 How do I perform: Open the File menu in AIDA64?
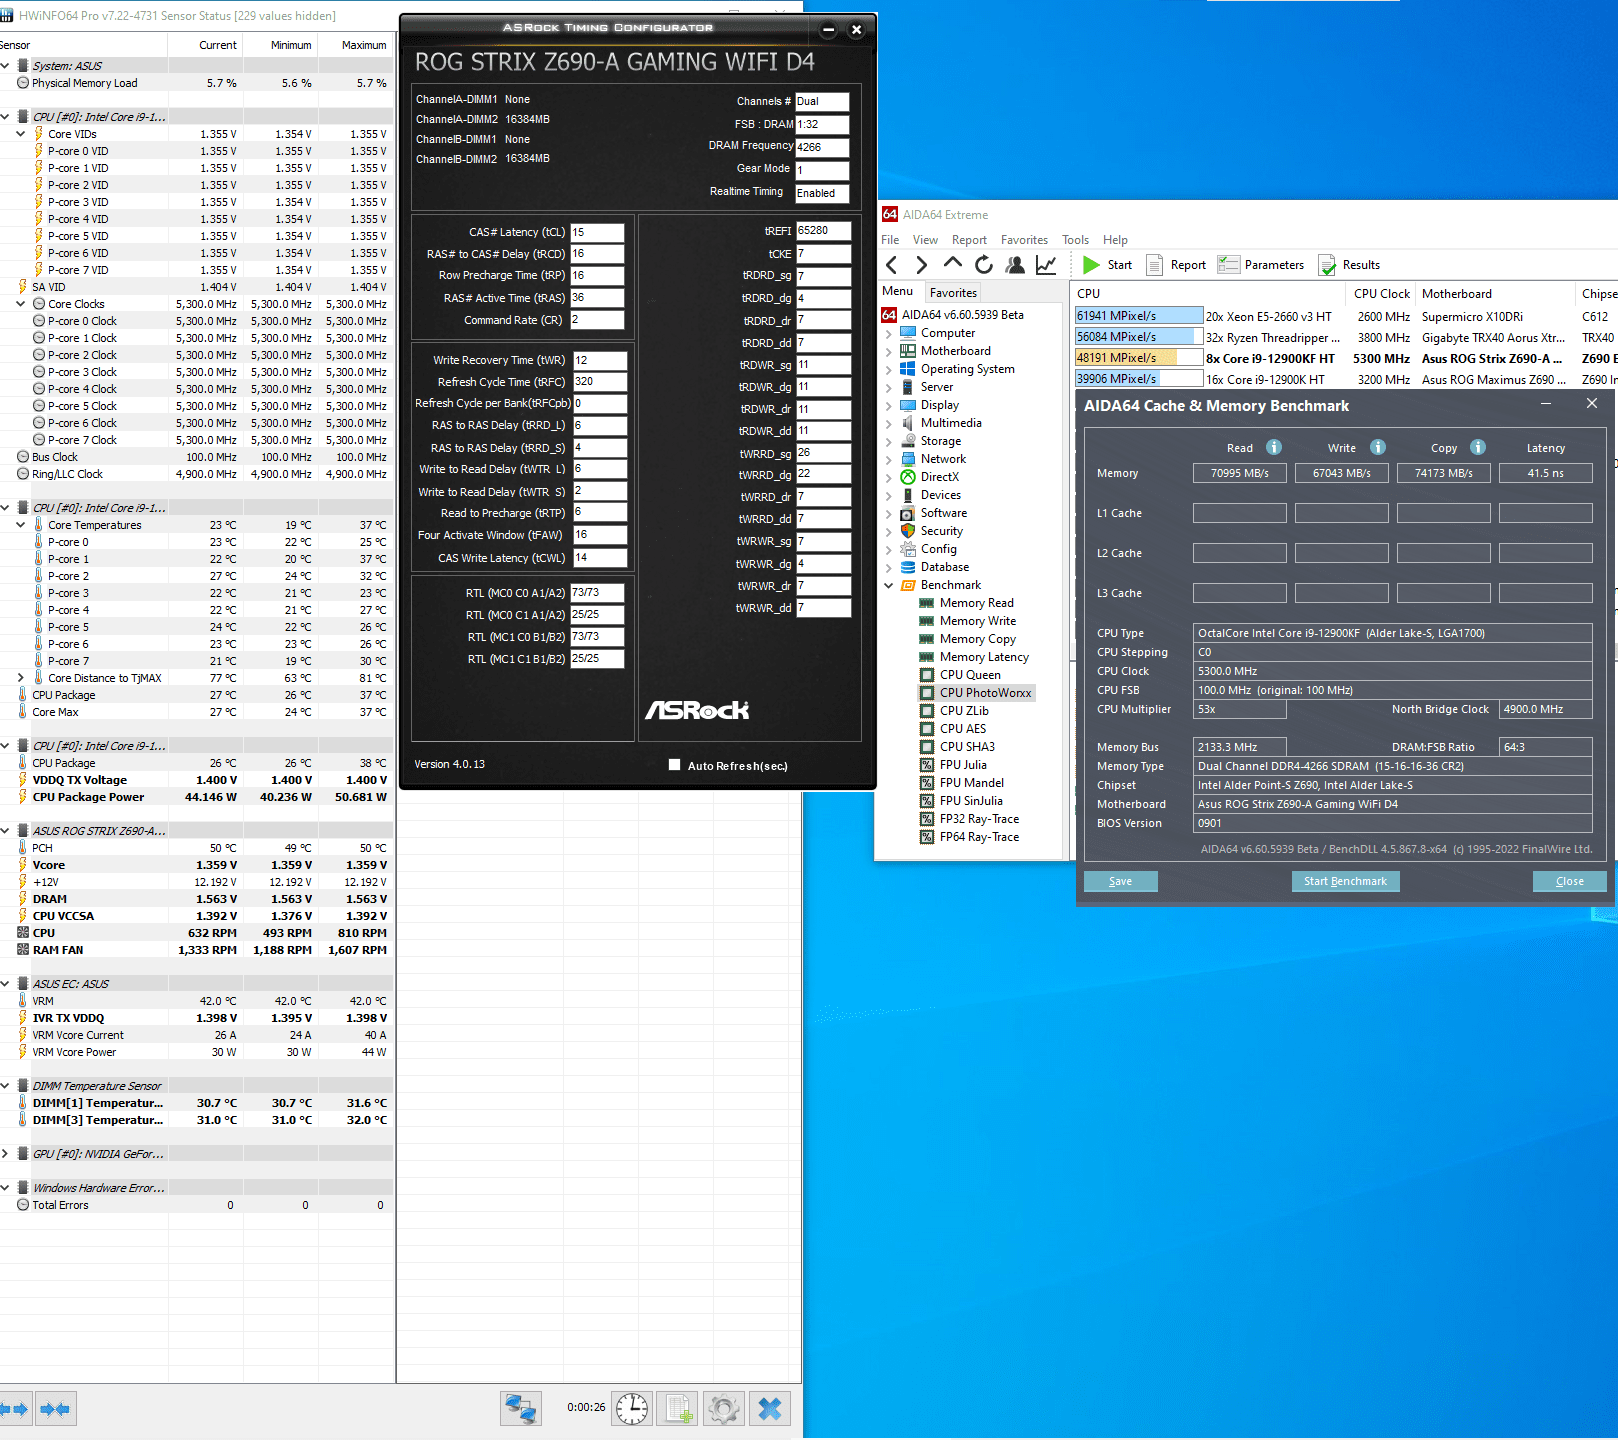(x=890, y=240)
